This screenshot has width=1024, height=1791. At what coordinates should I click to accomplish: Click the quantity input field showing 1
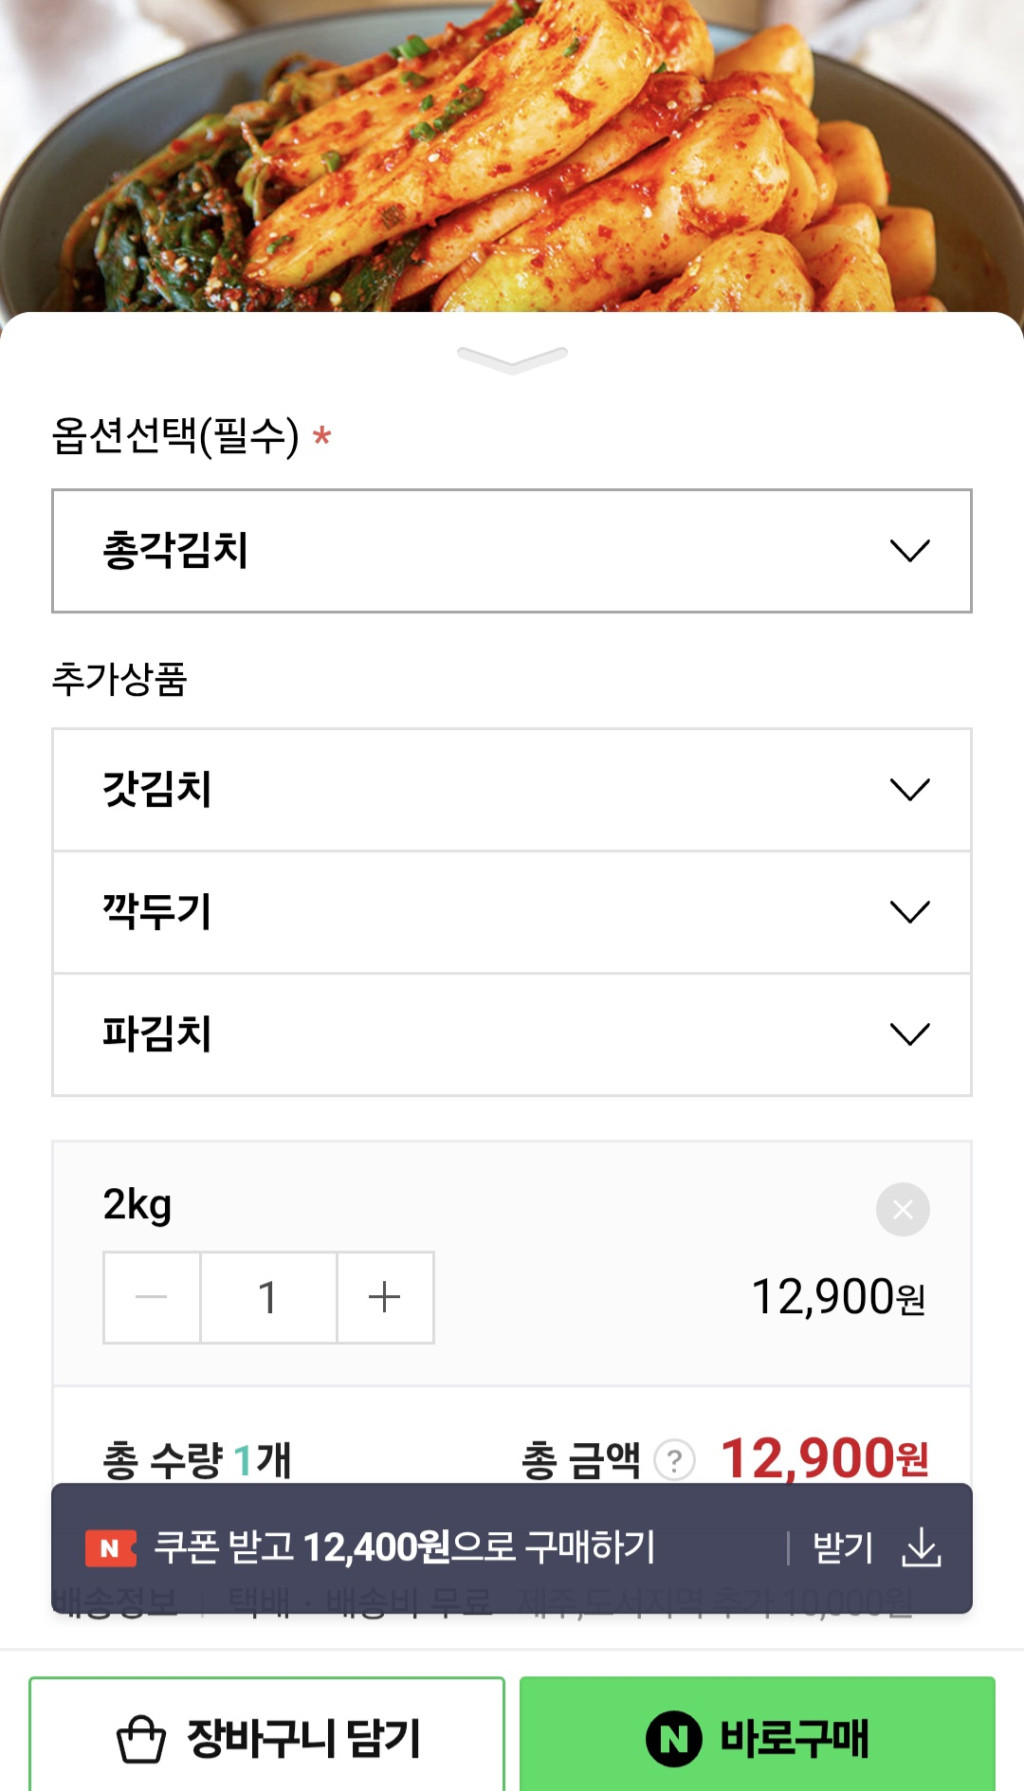pyautogui.click(x=268, y=1297)
